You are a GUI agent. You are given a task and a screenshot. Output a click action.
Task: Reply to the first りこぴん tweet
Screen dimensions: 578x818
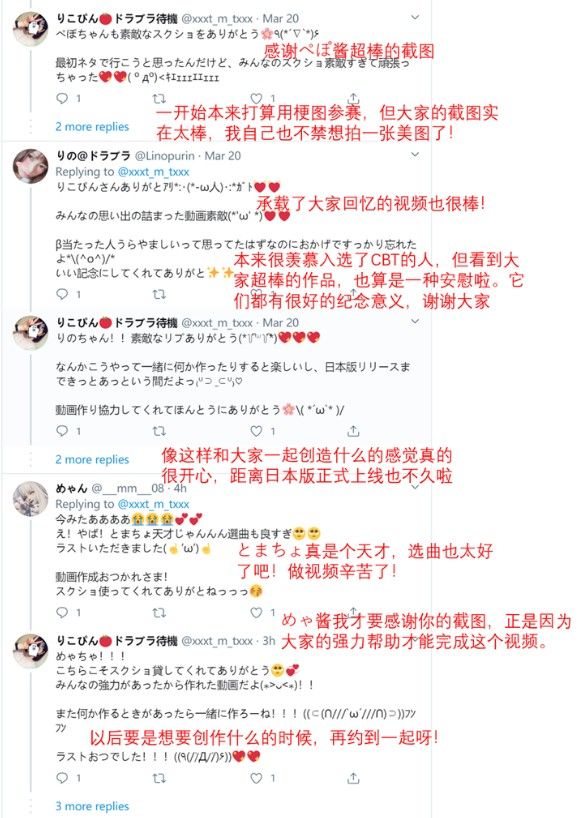tap(62, 98)
